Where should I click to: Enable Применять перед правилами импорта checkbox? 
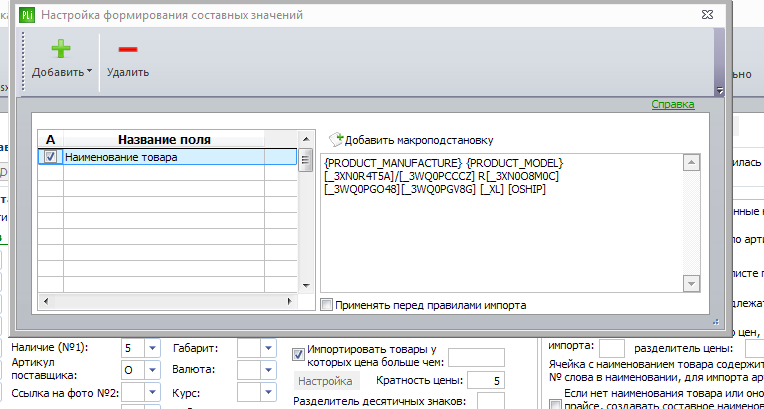point(327,306)
